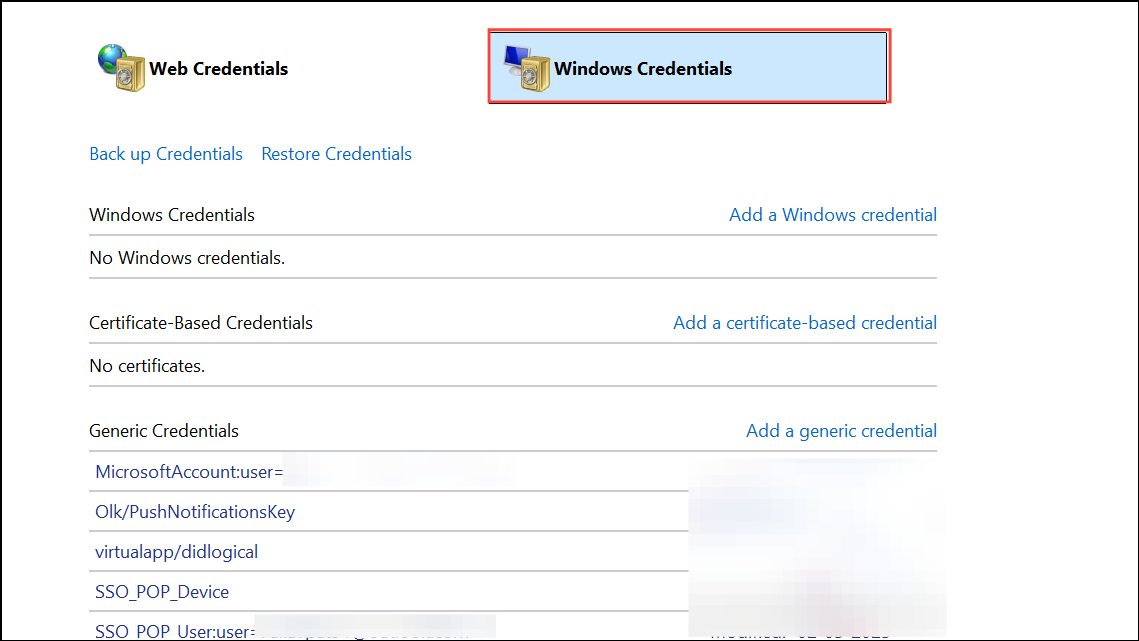
Task: Expand the virtualapp/didlogical credential
Action: [x=177, y=552]
